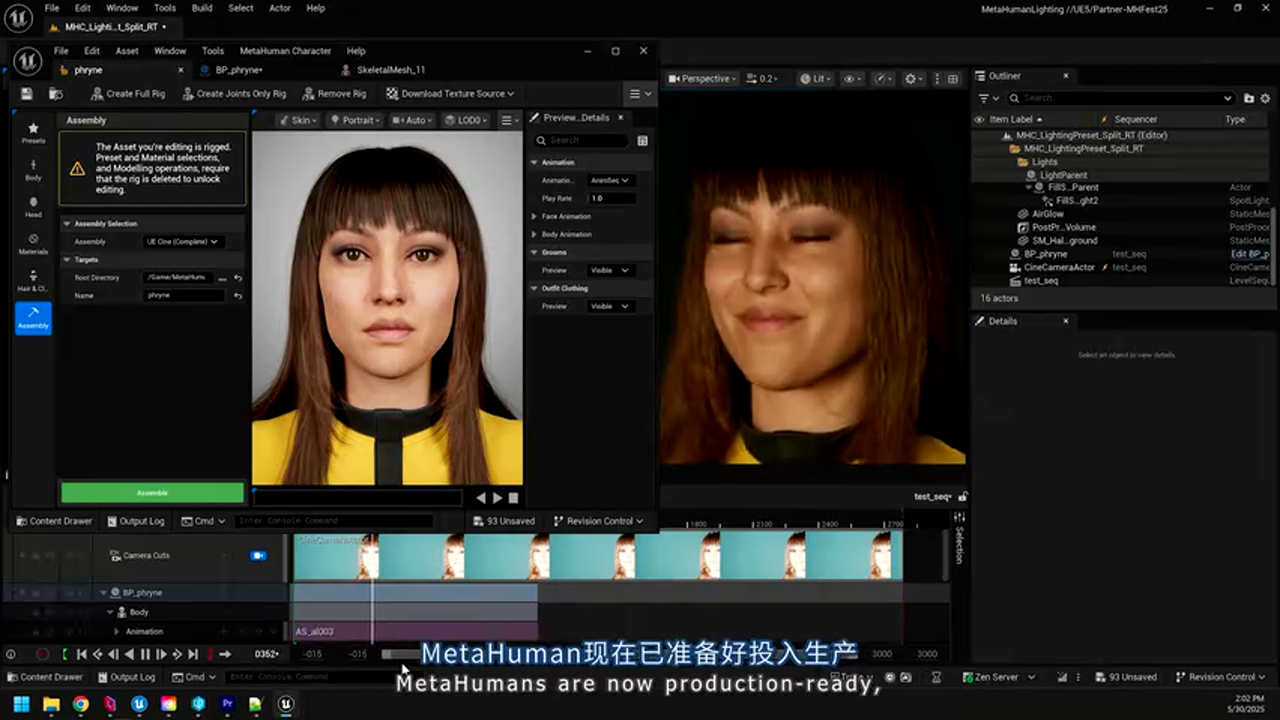Open the Assembly type UE Cine dropdown

coord(181,242)
